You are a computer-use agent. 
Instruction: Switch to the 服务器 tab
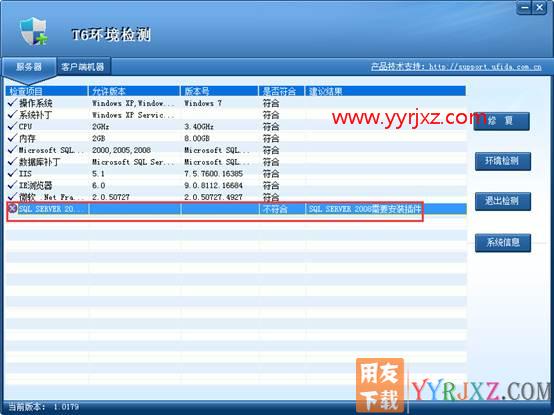pos(29,67)
